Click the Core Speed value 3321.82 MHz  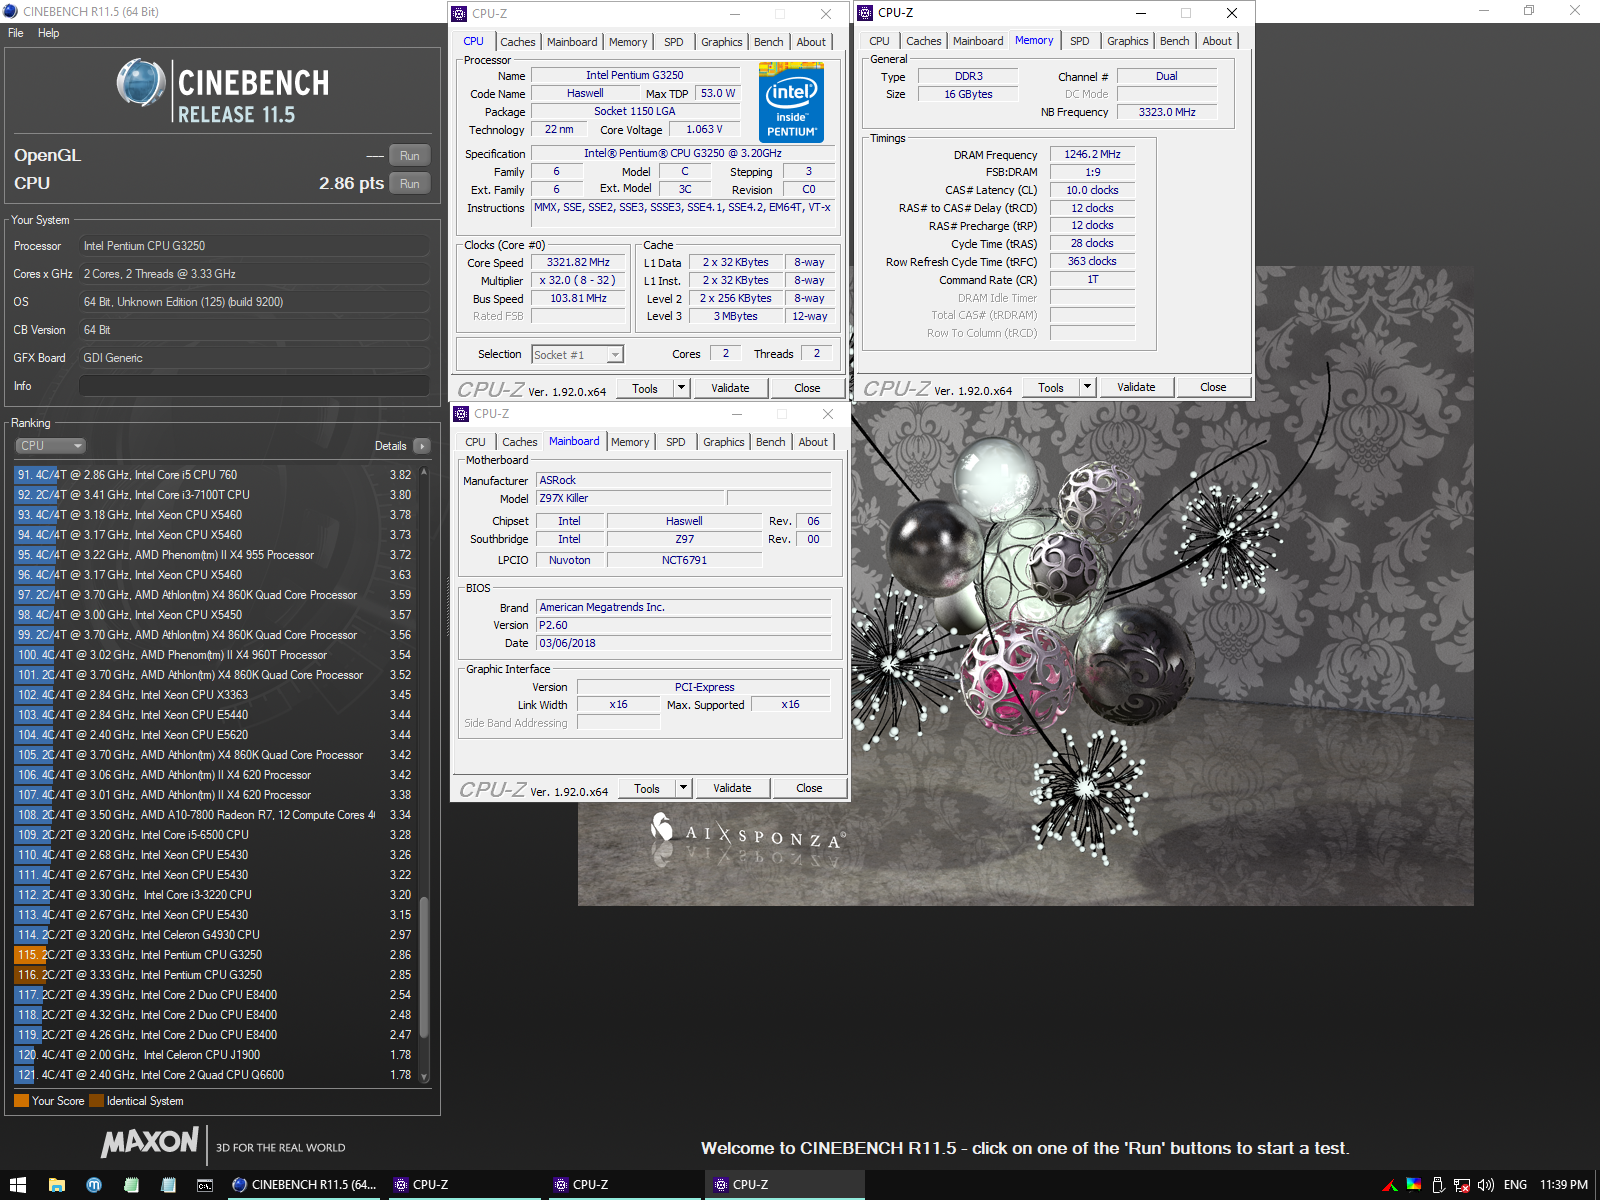tap(578, 263)
